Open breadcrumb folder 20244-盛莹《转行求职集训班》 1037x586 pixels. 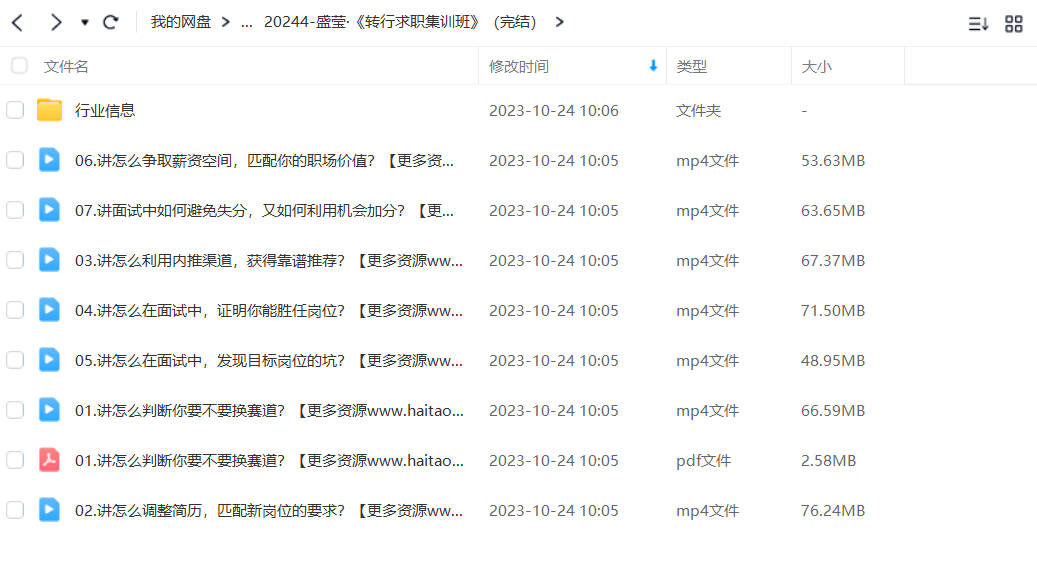tap(399, 22)
